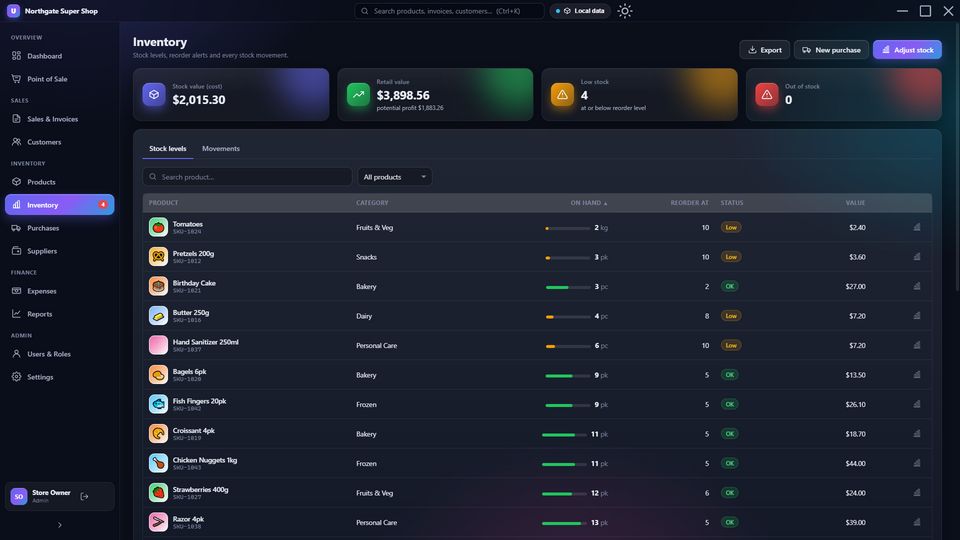Click the Hand Sanitizer 250ml product icon
960x540 pixels.
158,345
